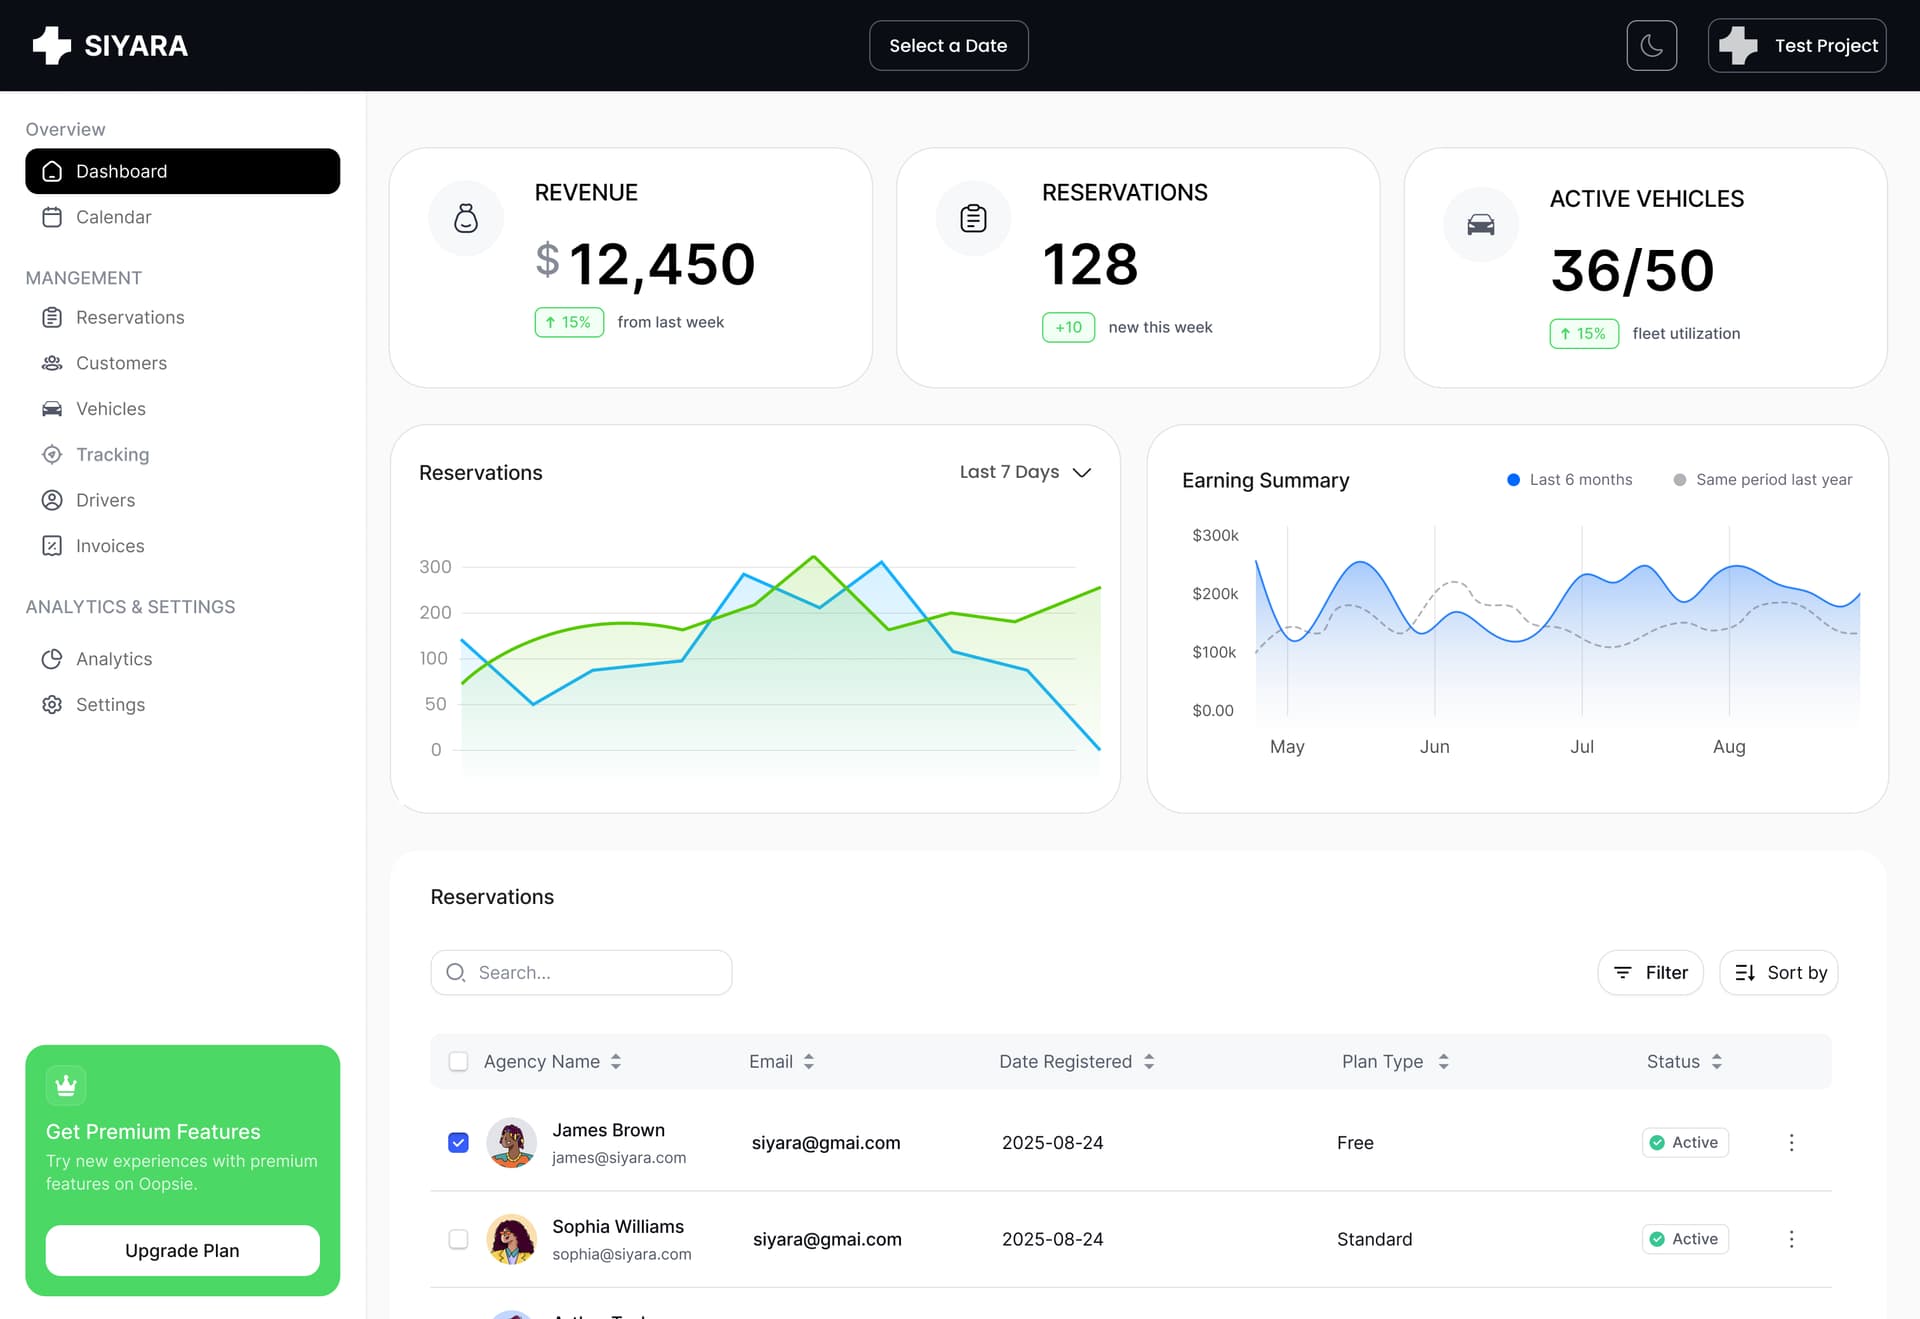Expand the Last 7 Days dropdown
Image resolution: width=1920 pixels, height=1319 pixels.
1025,472
